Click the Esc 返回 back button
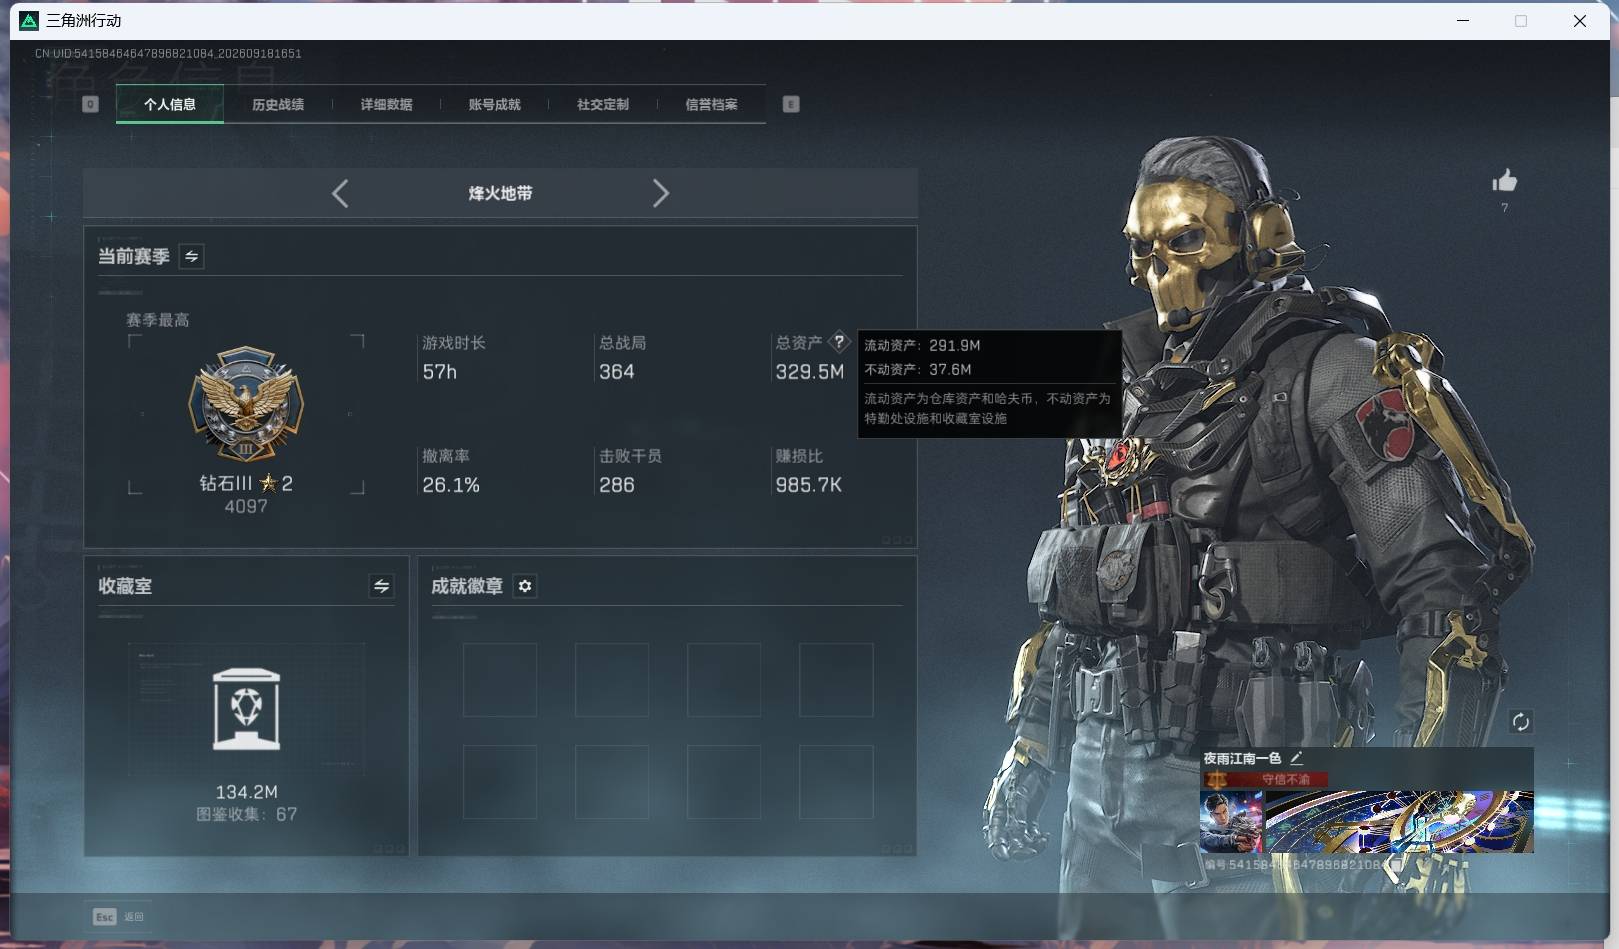1619x949 pixels. point(119,916)
